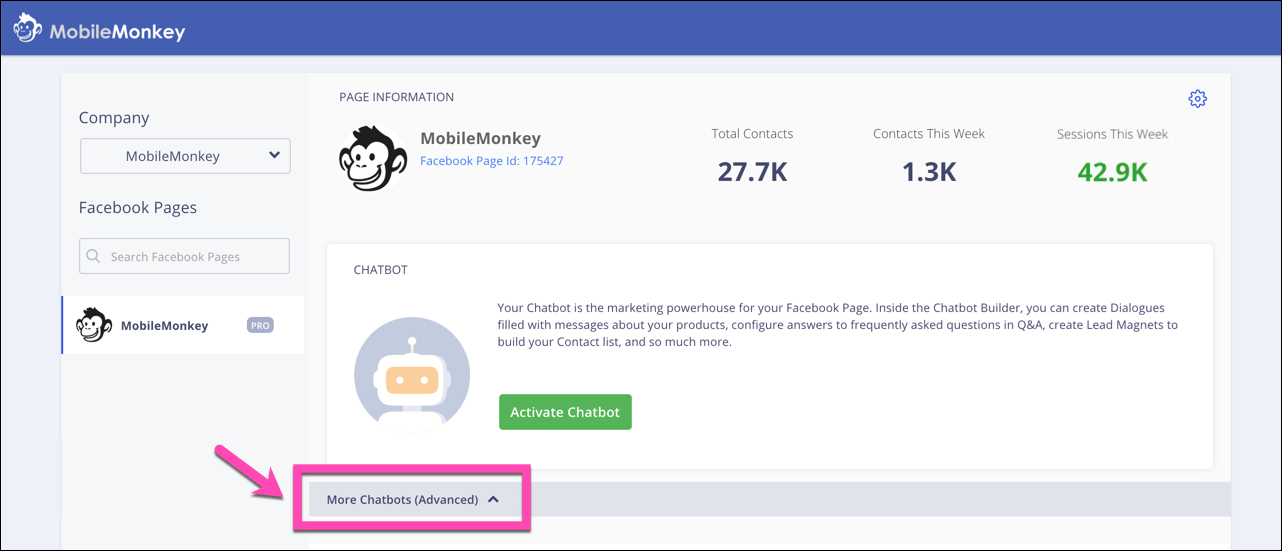Click the PRO badge next to MobileMonkey

pyautogui.click(x=260, y=325)
